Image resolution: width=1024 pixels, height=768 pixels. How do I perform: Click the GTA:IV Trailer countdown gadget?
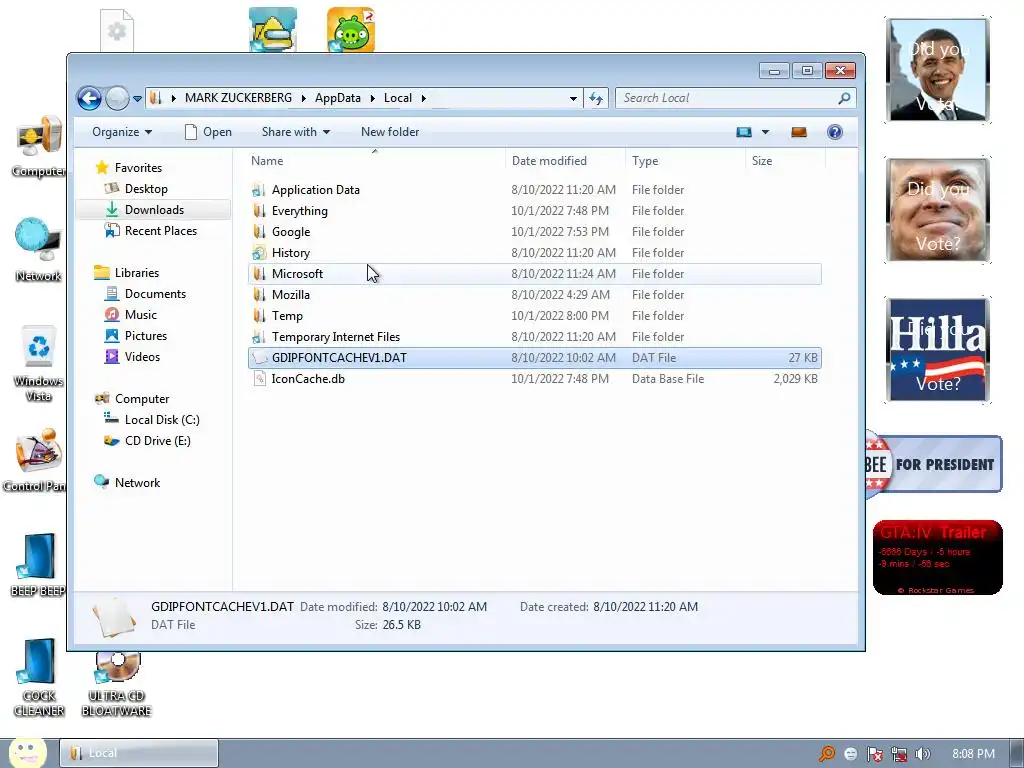pyautogui.click(x=937, y=557)
